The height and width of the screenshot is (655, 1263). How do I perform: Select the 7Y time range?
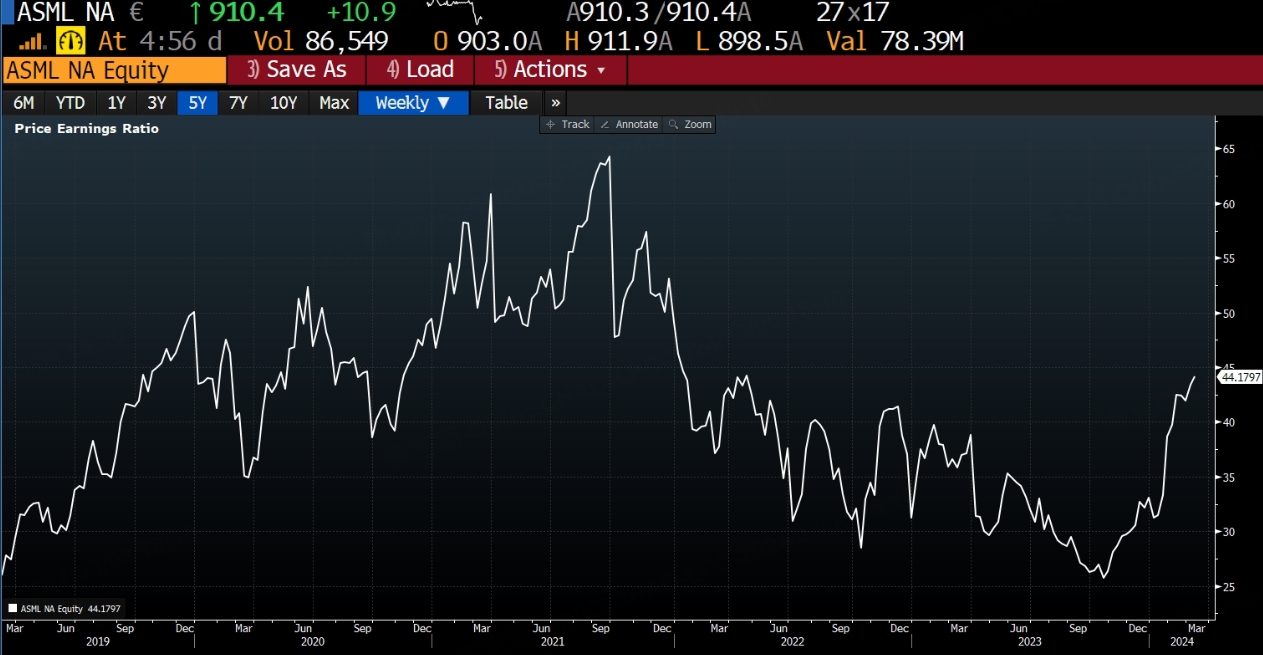pyautogui.click(x=238, y=102)
